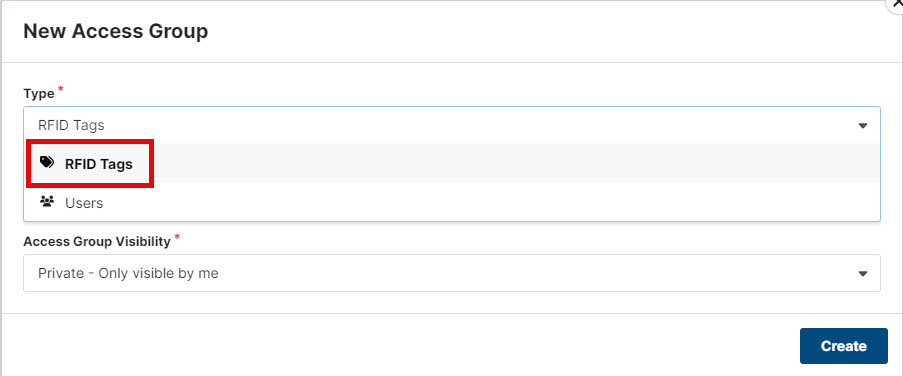Click the Create button
Screen dimensions: 903x376
(x=844, y=346)
